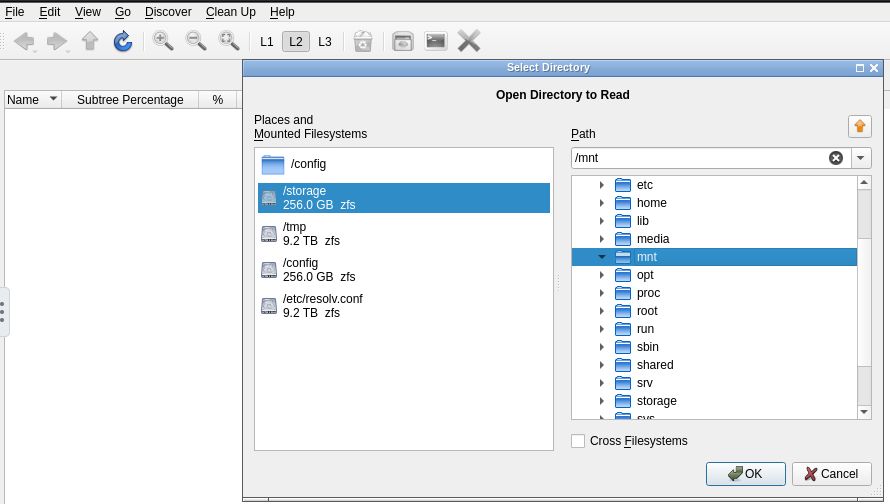The height and width of the screenshot is (504, 890).
Task: Select the home folder row
Action: coord(714,203)
